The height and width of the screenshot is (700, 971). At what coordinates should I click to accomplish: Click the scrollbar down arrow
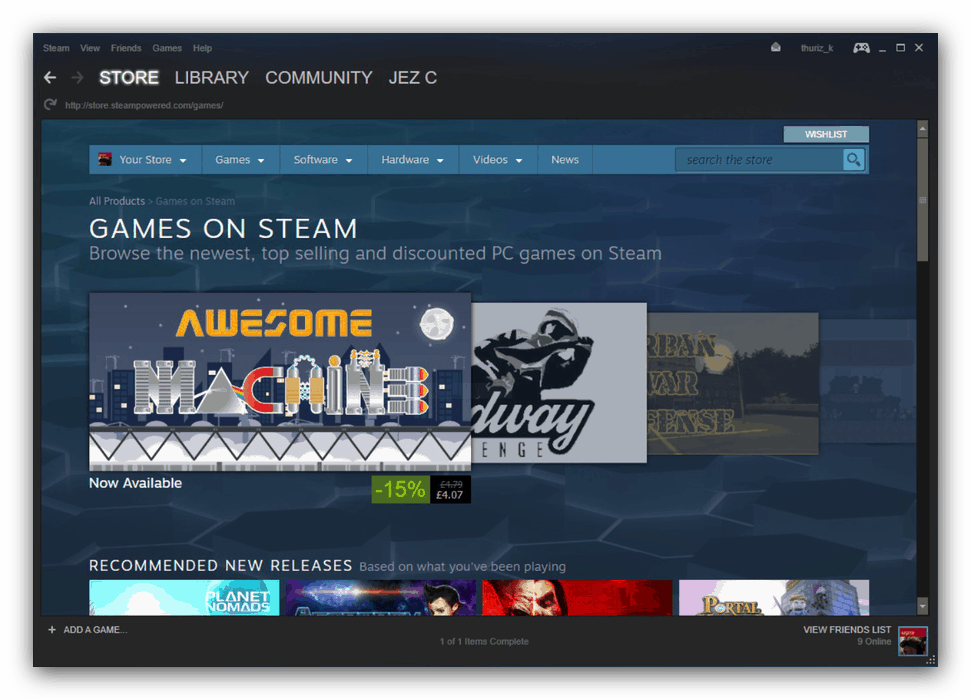923,606
